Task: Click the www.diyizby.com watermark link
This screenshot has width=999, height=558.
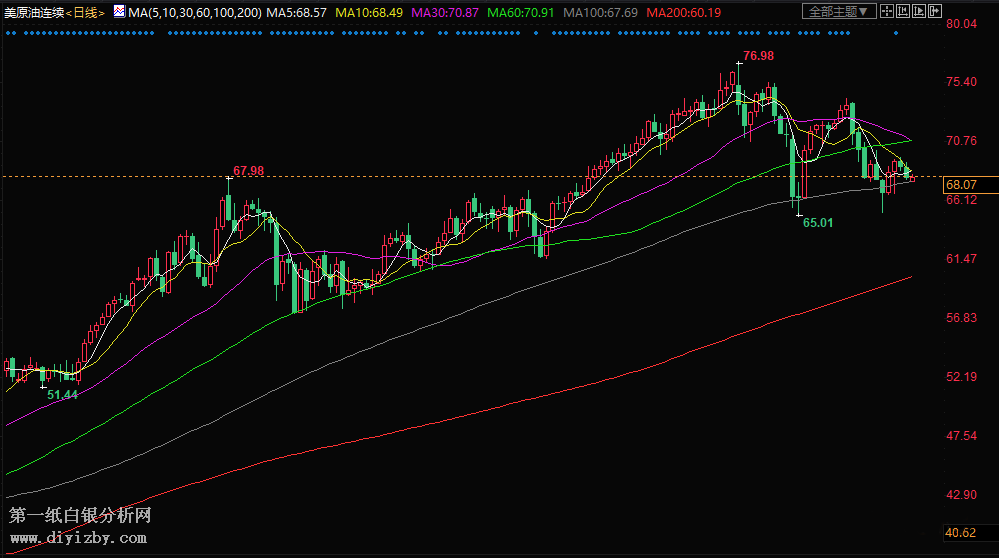Action: point(78,538)
